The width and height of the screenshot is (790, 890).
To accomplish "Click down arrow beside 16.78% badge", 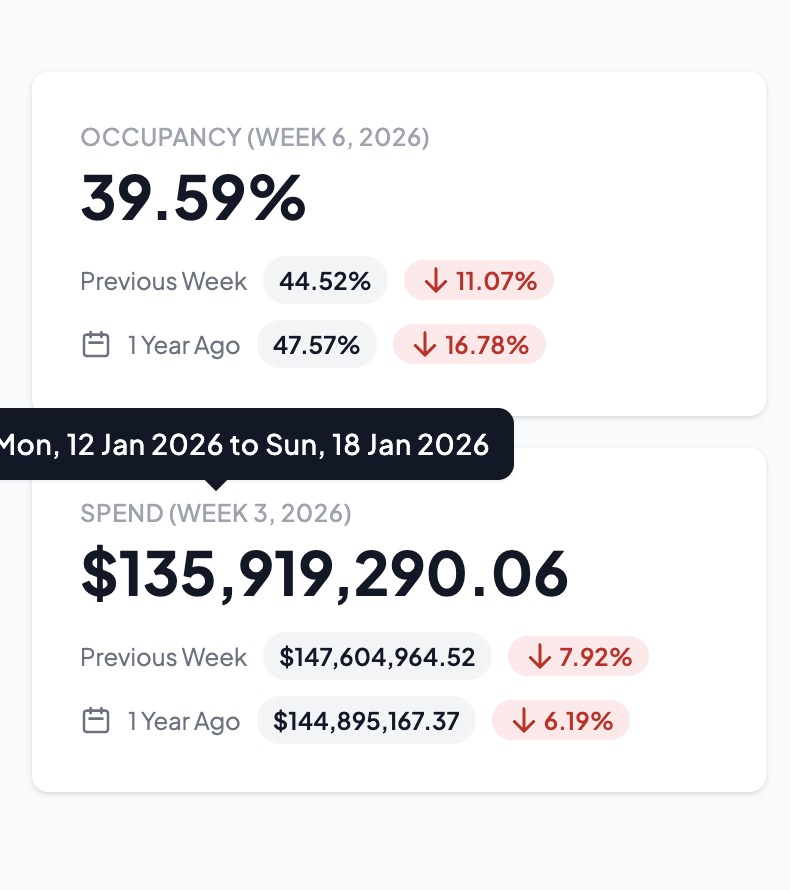I will 425,345.
